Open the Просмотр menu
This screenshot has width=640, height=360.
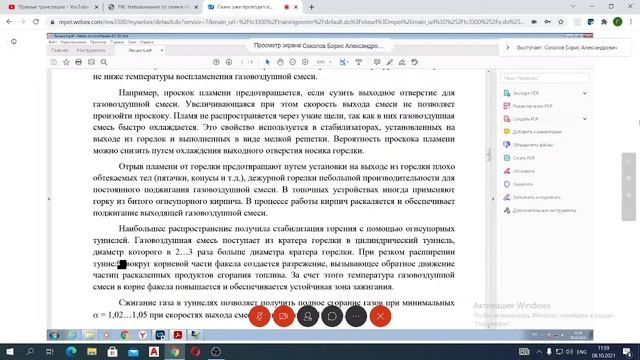point(98,42)
